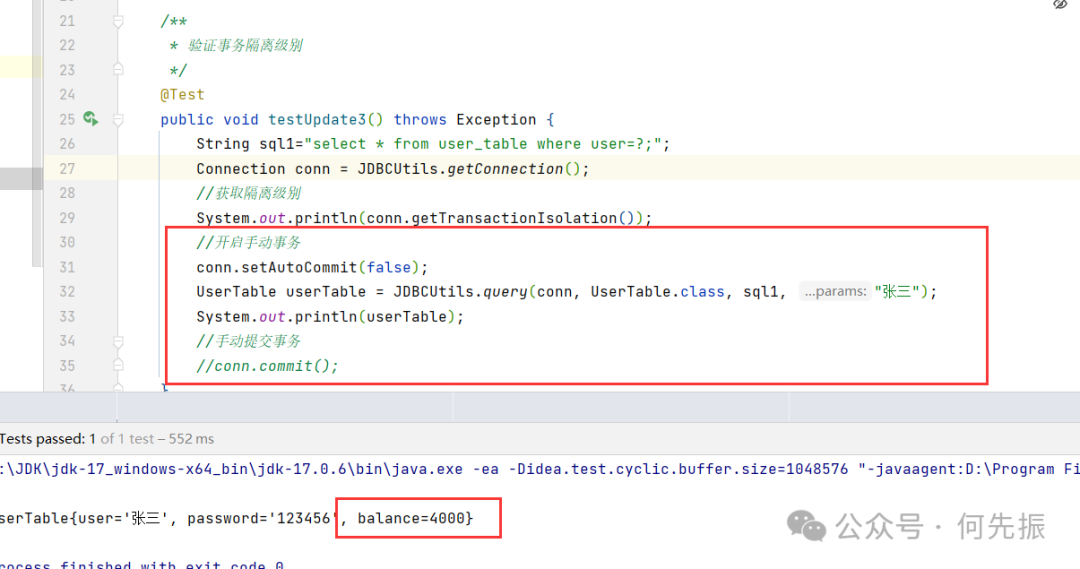This screenshot has height=569, width=1080.
Task: Click the comment '//手动提交事务'
Action: click(x=249, y=341)
